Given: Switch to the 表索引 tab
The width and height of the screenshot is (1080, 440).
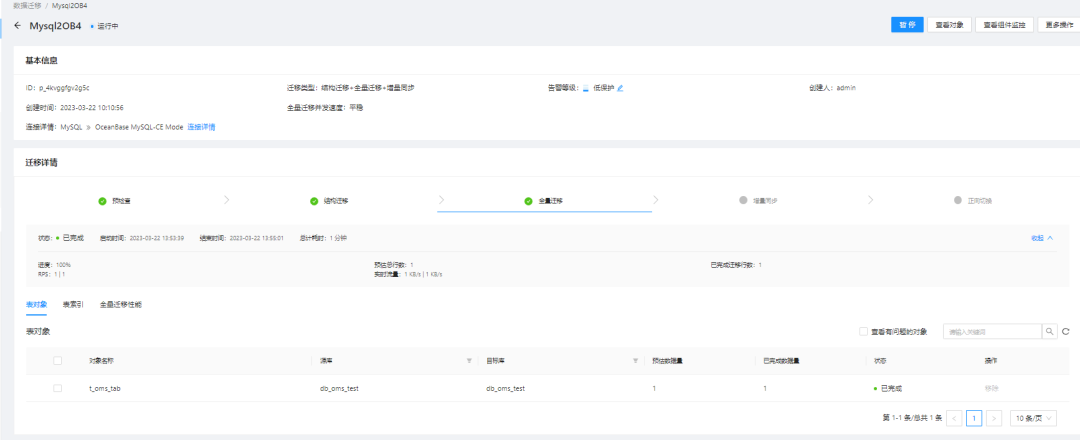Looking at the screenshot, I should (73, 304).
